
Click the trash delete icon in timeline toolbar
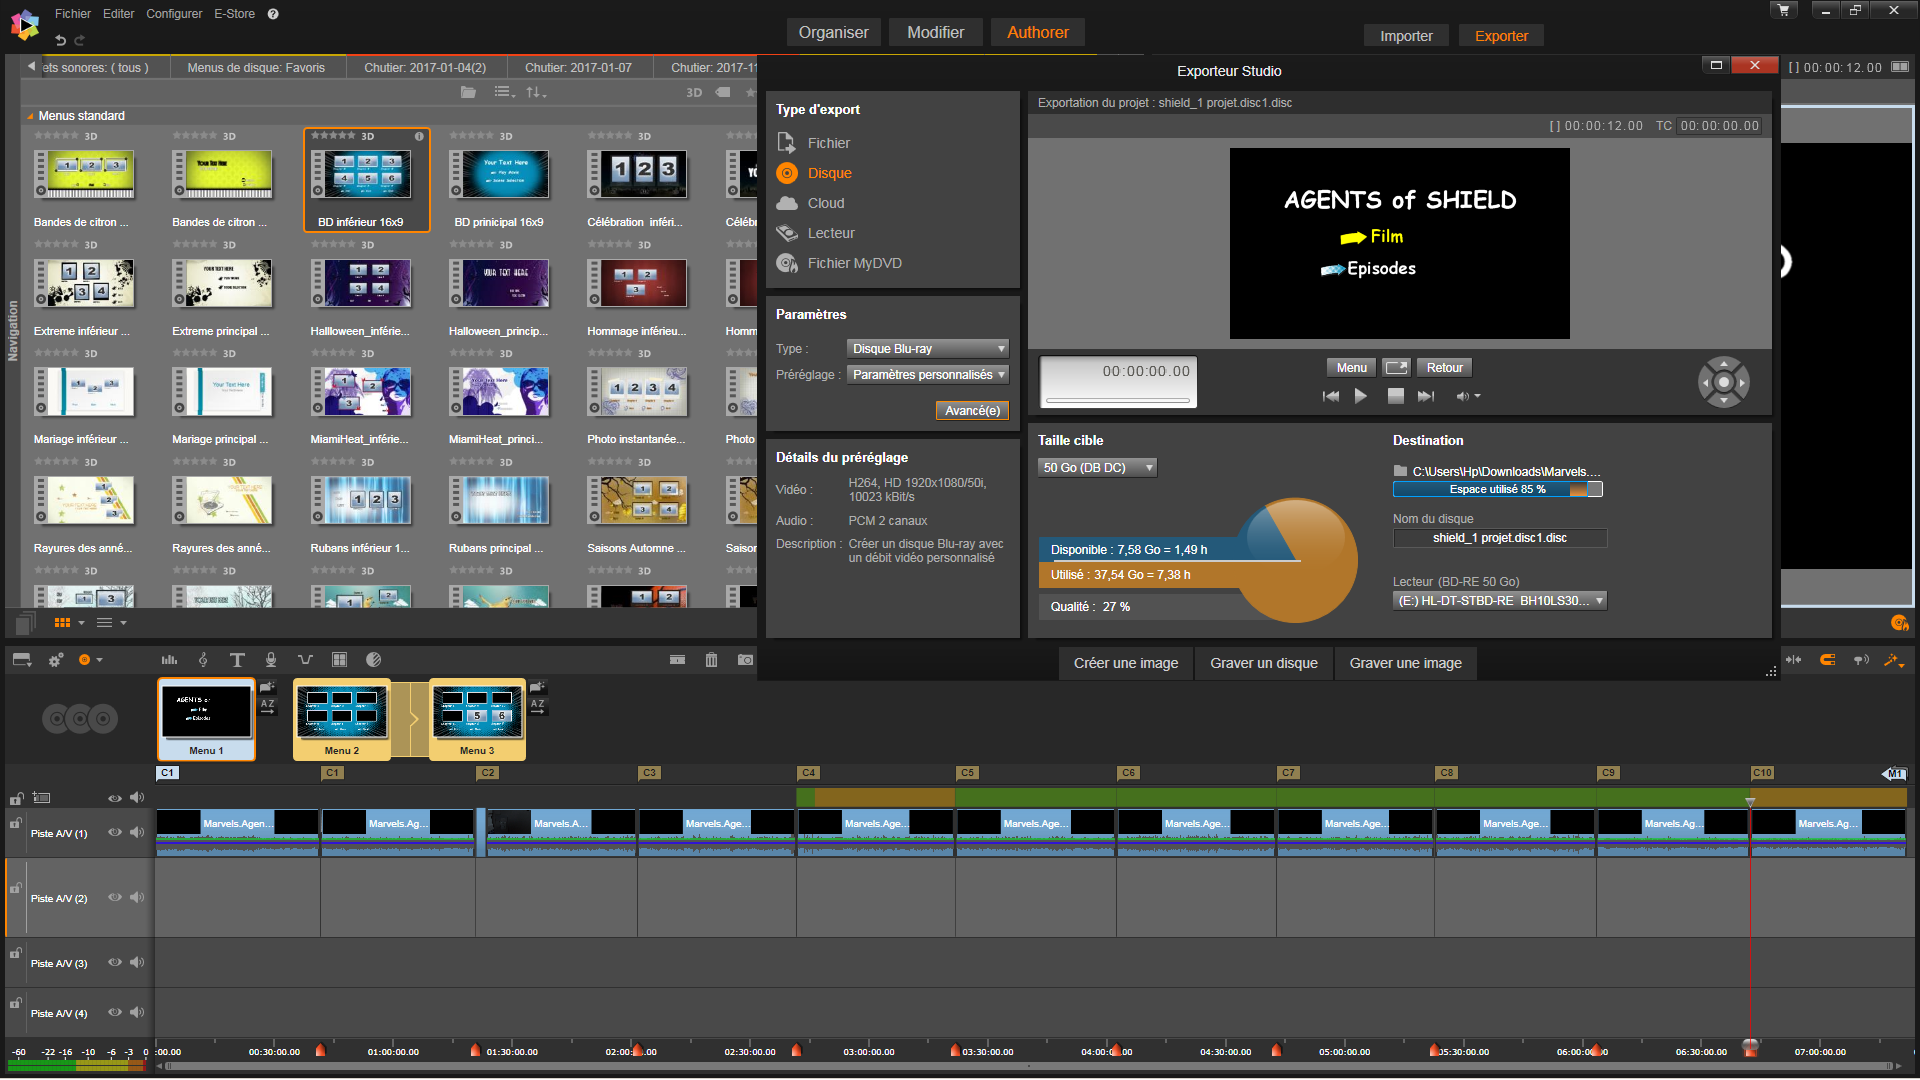click(711, 660)
